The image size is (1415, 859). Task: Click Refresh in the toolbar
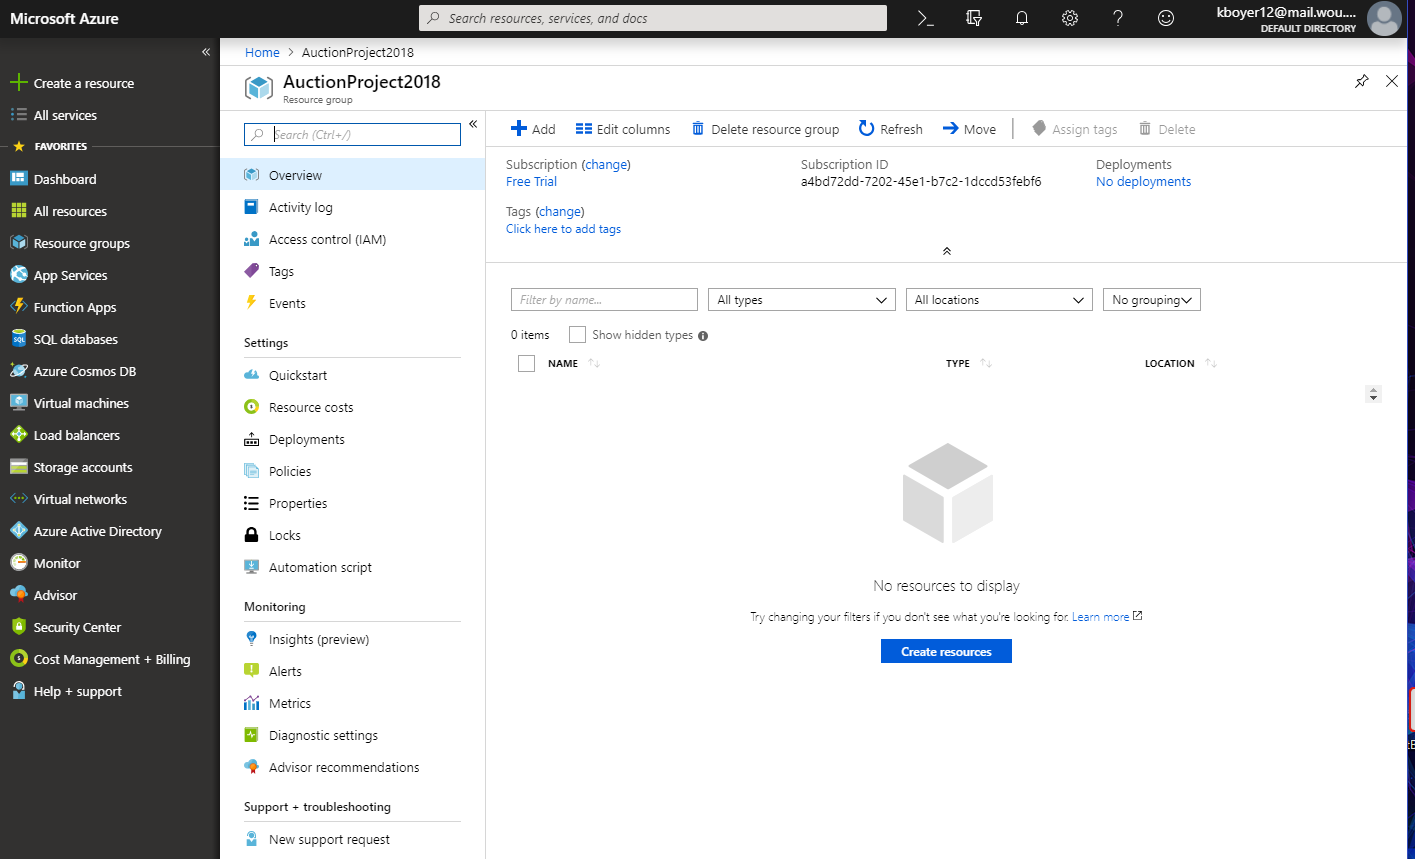890,129
